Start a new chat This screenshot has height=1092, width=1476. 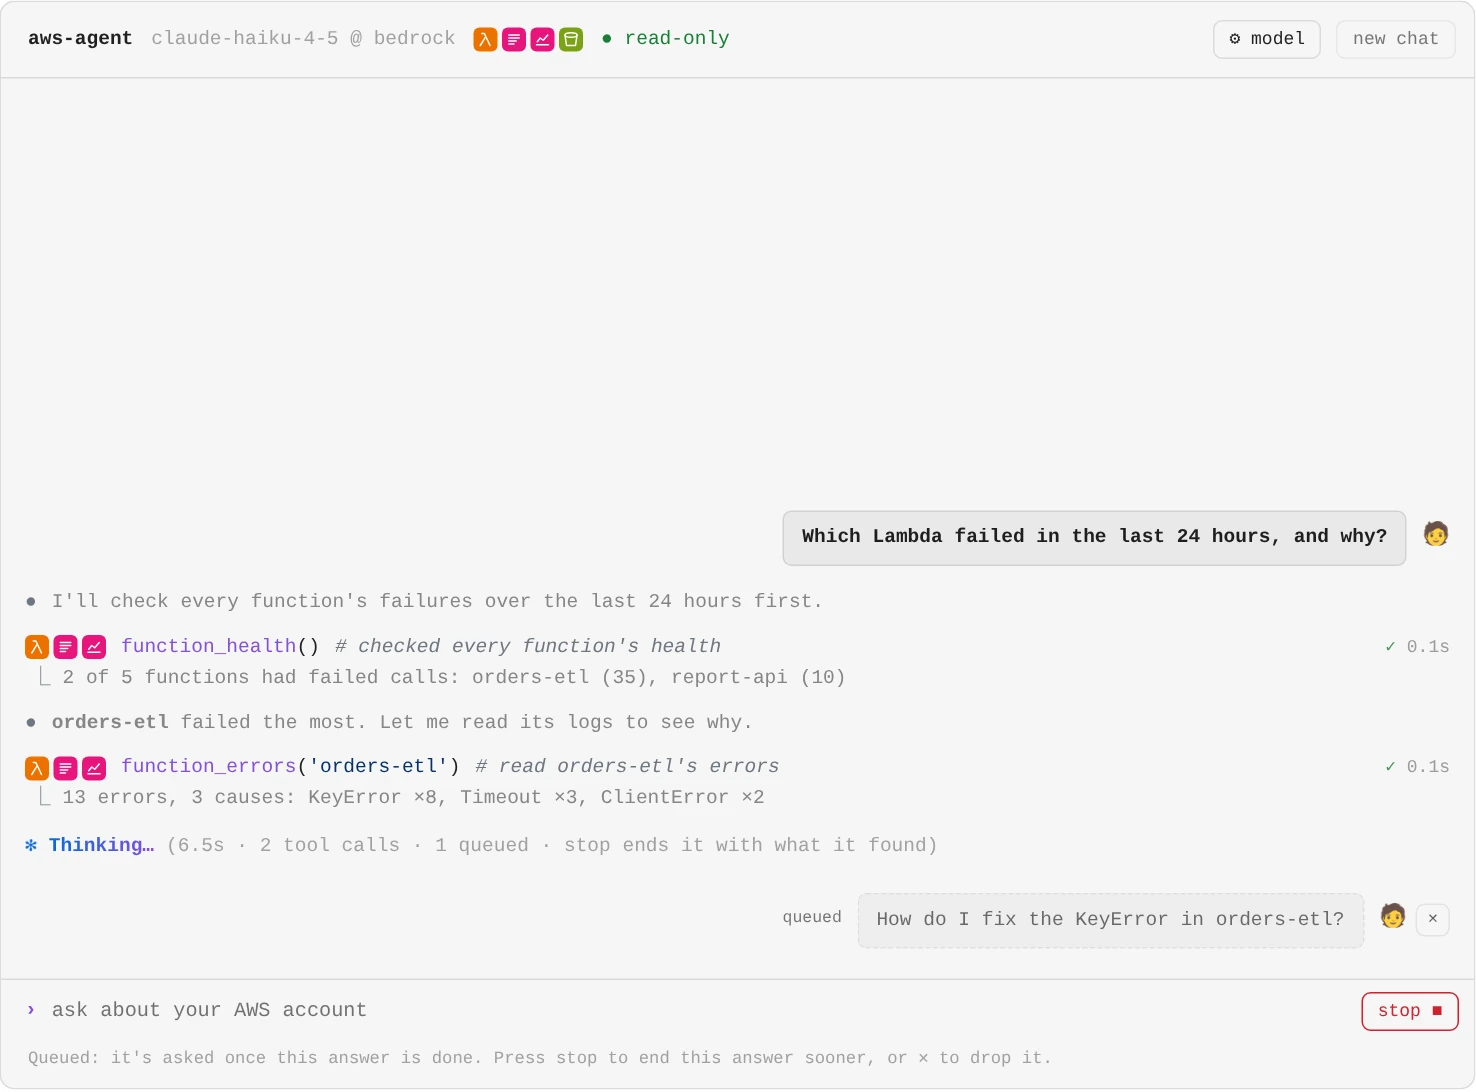(x=1395, y=39)
